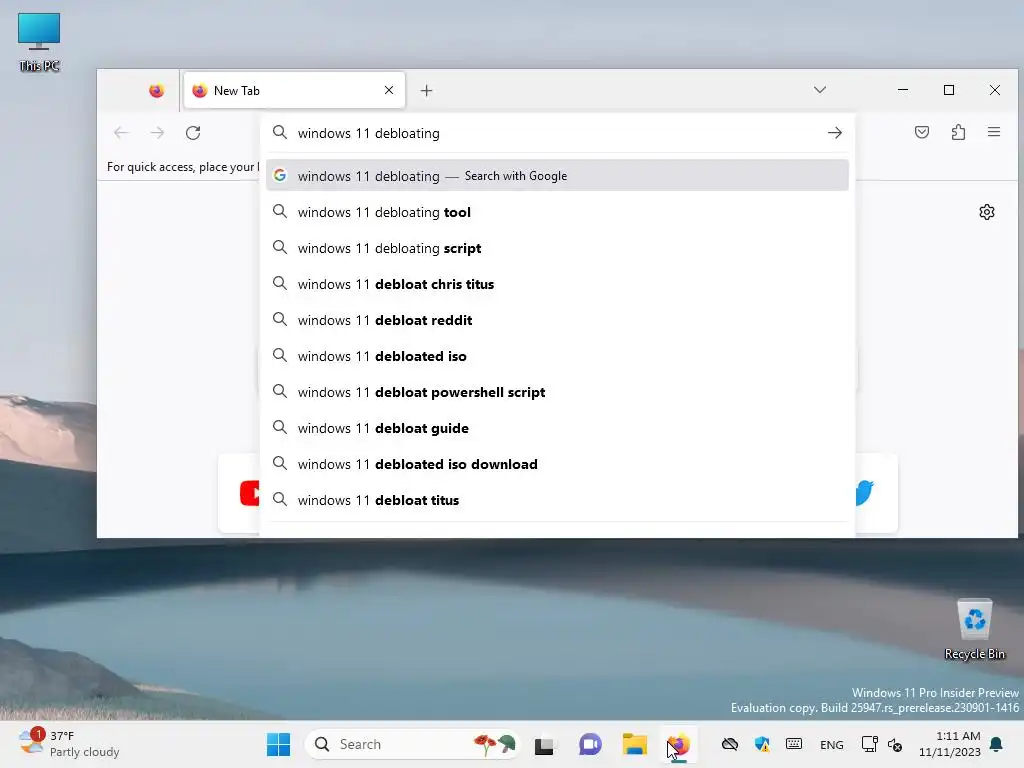Maximize the Firefox window
The height and width of the screenshot is (768, 1024).
[x=949, y=89]
